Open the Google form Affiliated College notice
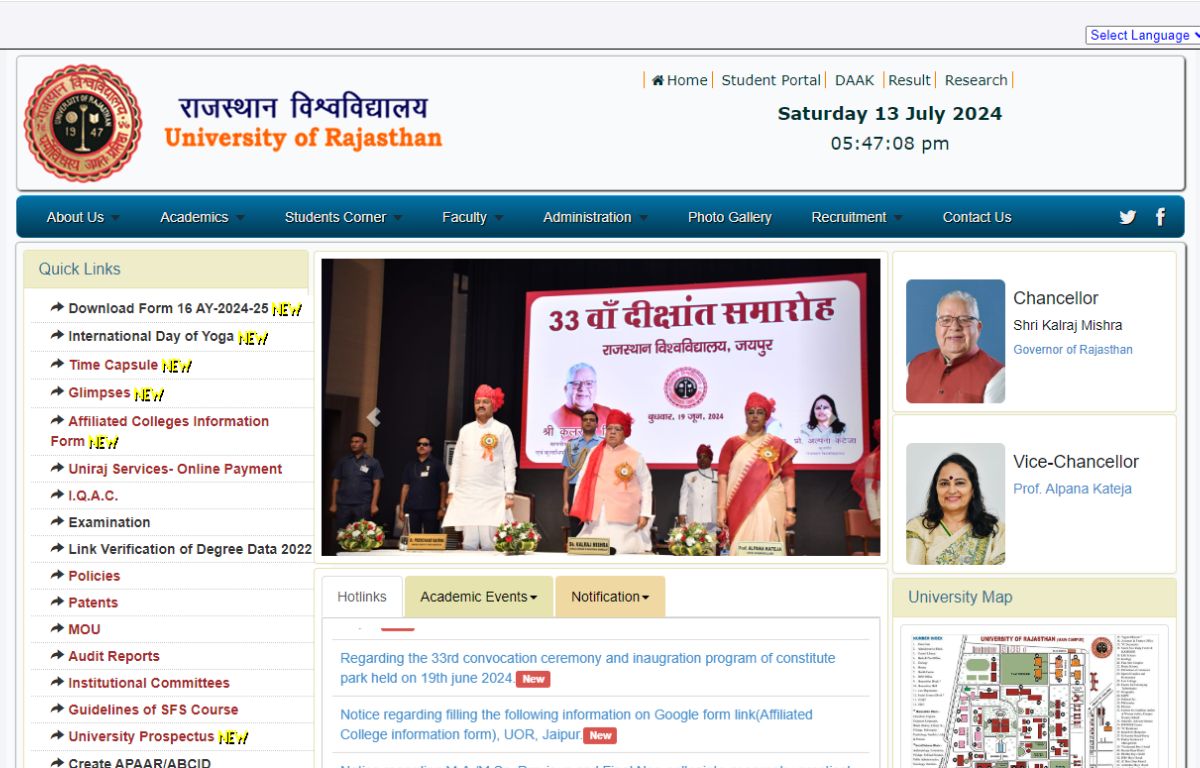The width and height of the screenshot is (1200, 768). [x=576, y=725]
